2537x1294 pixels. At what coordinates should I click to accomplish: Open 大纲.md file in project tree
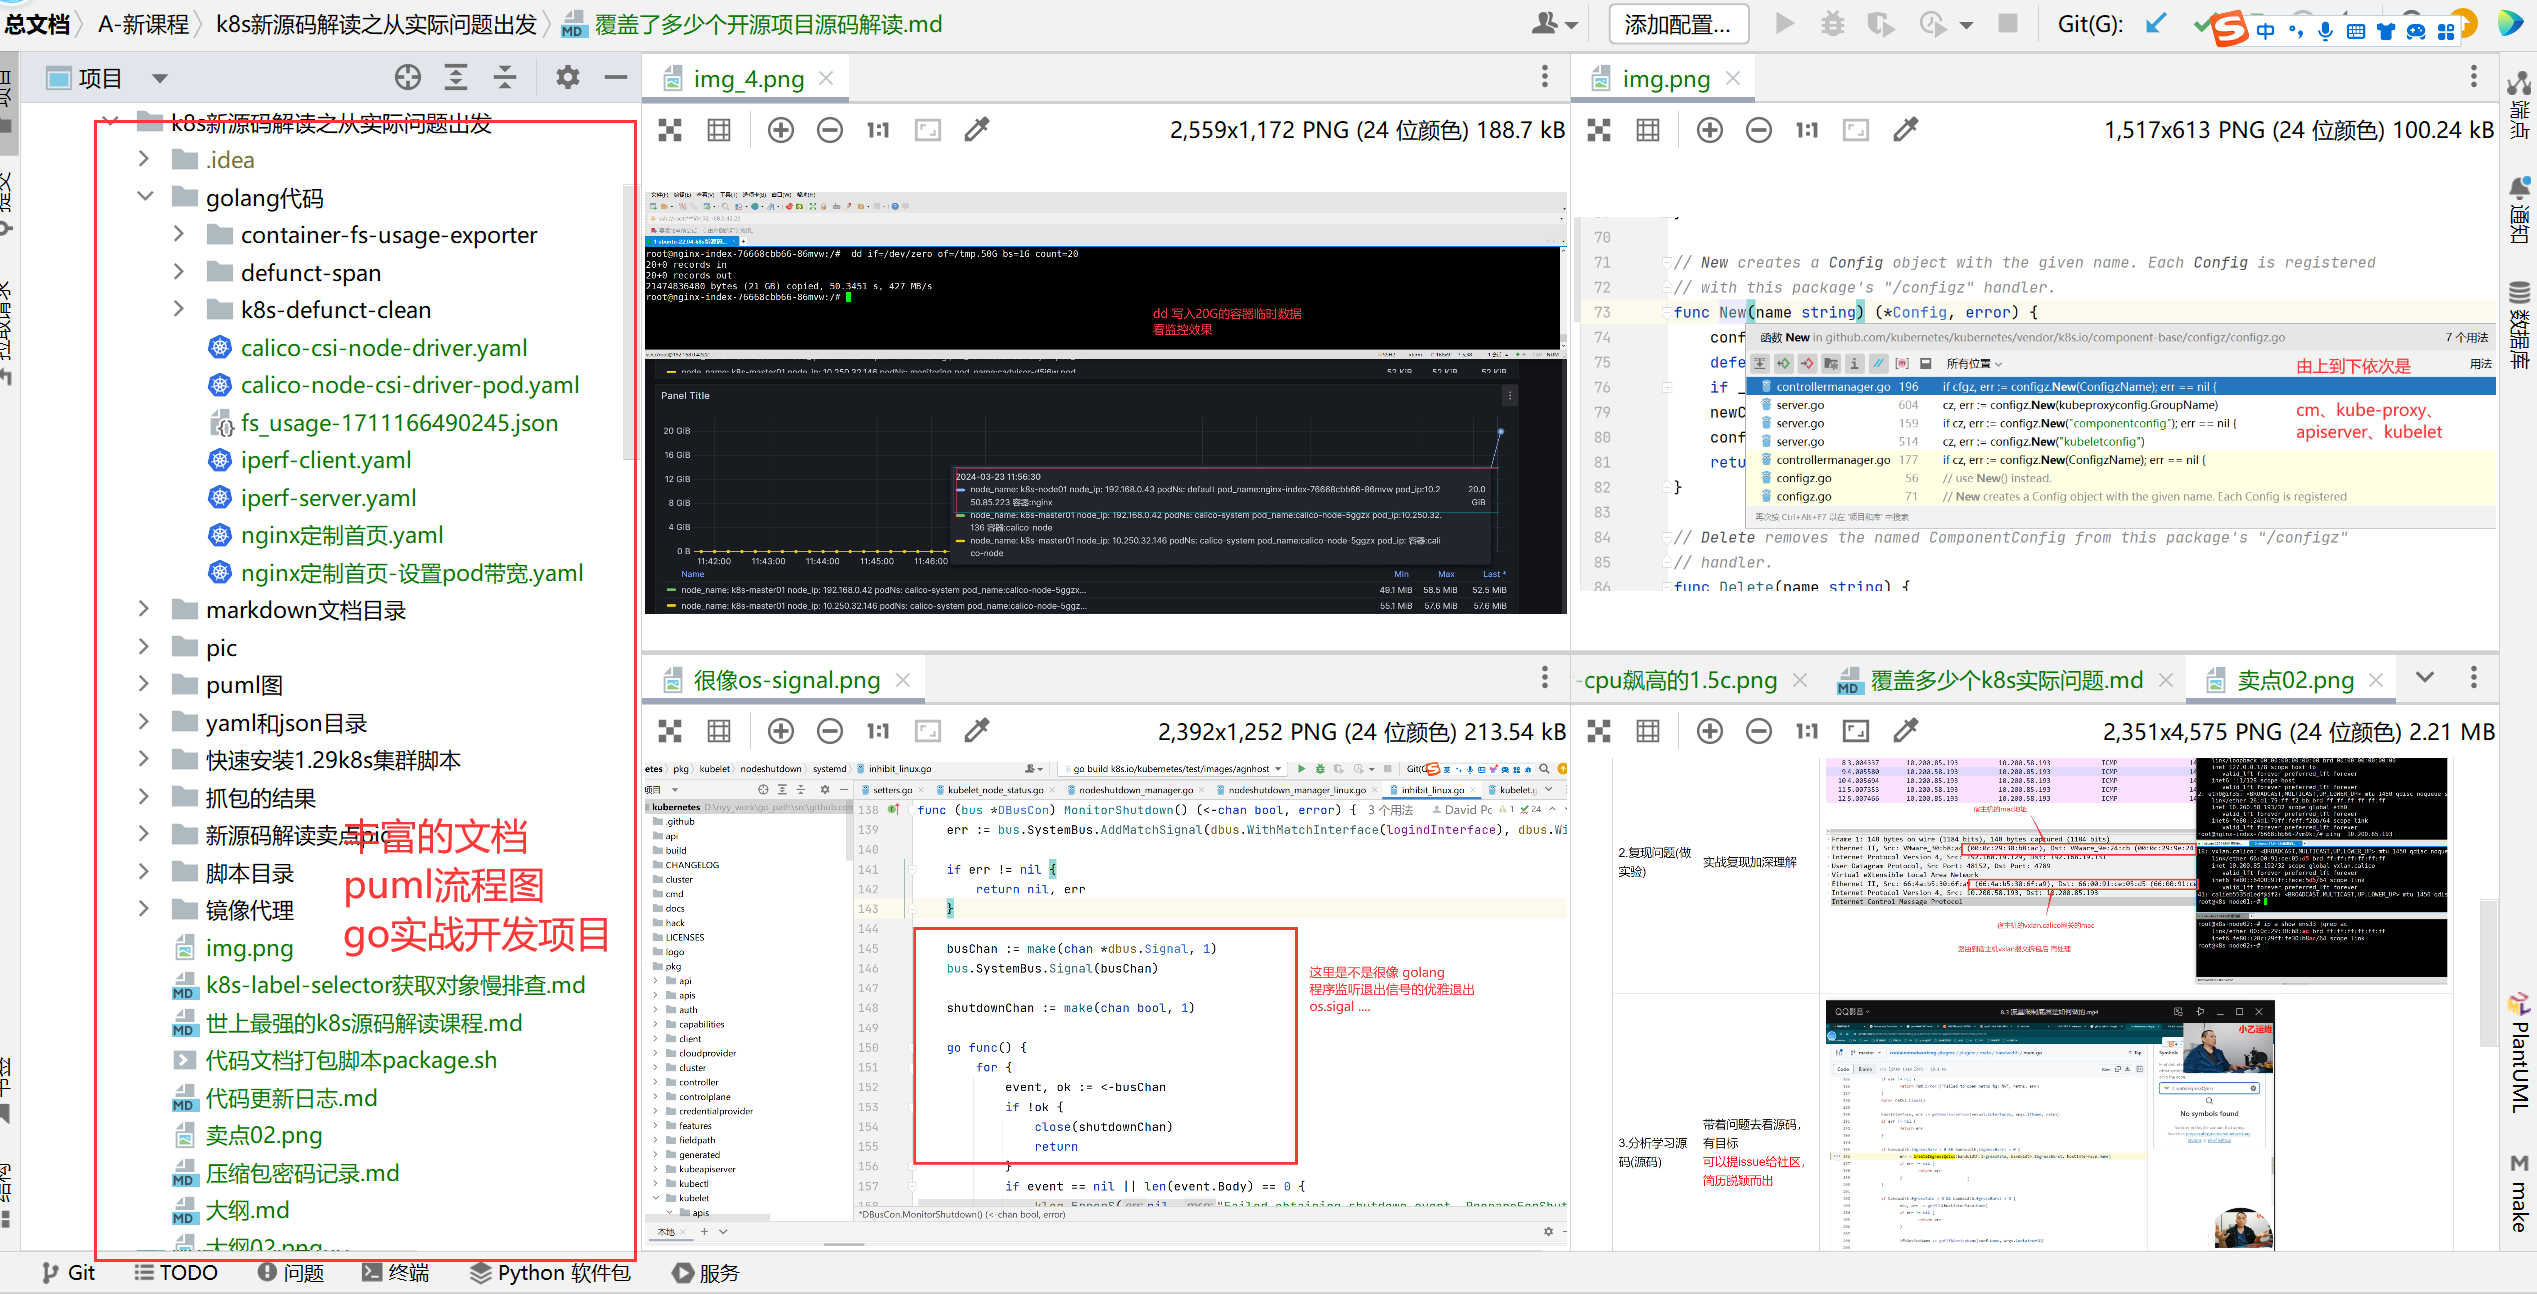246,1210
